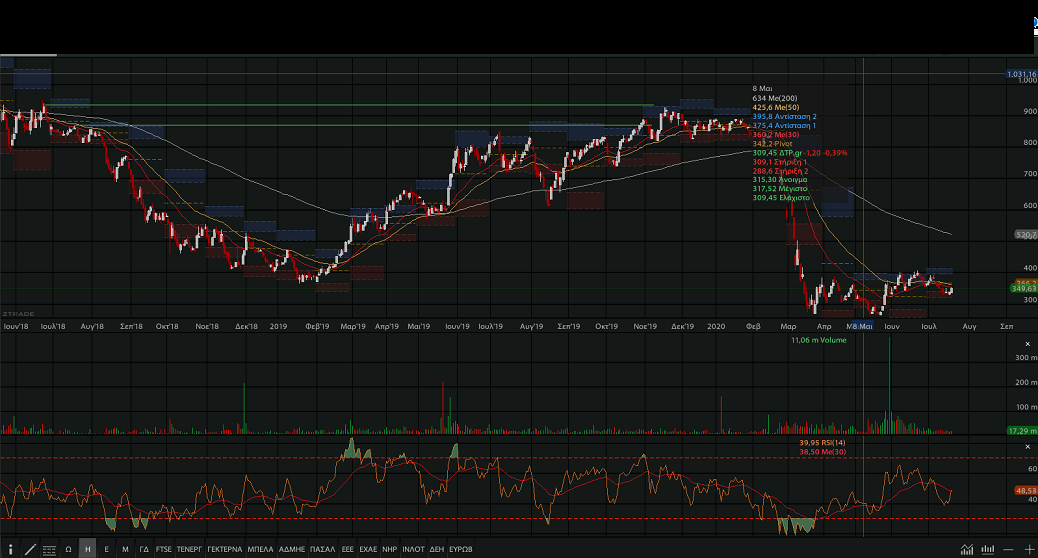
Task: Click the 8 Μαϊ date marker on axis
Action: (859, 326)
